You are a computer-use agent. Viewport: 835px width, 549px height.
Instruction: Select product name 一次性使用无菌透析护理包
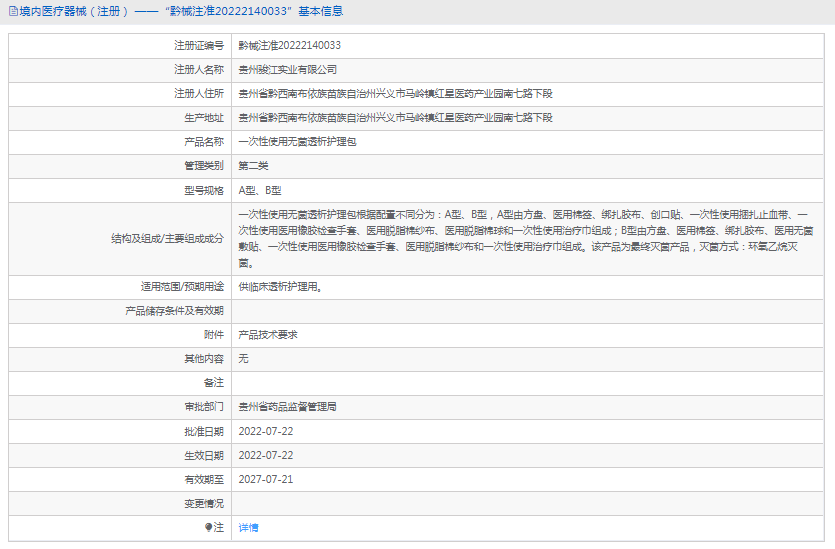tap(297, 141)
